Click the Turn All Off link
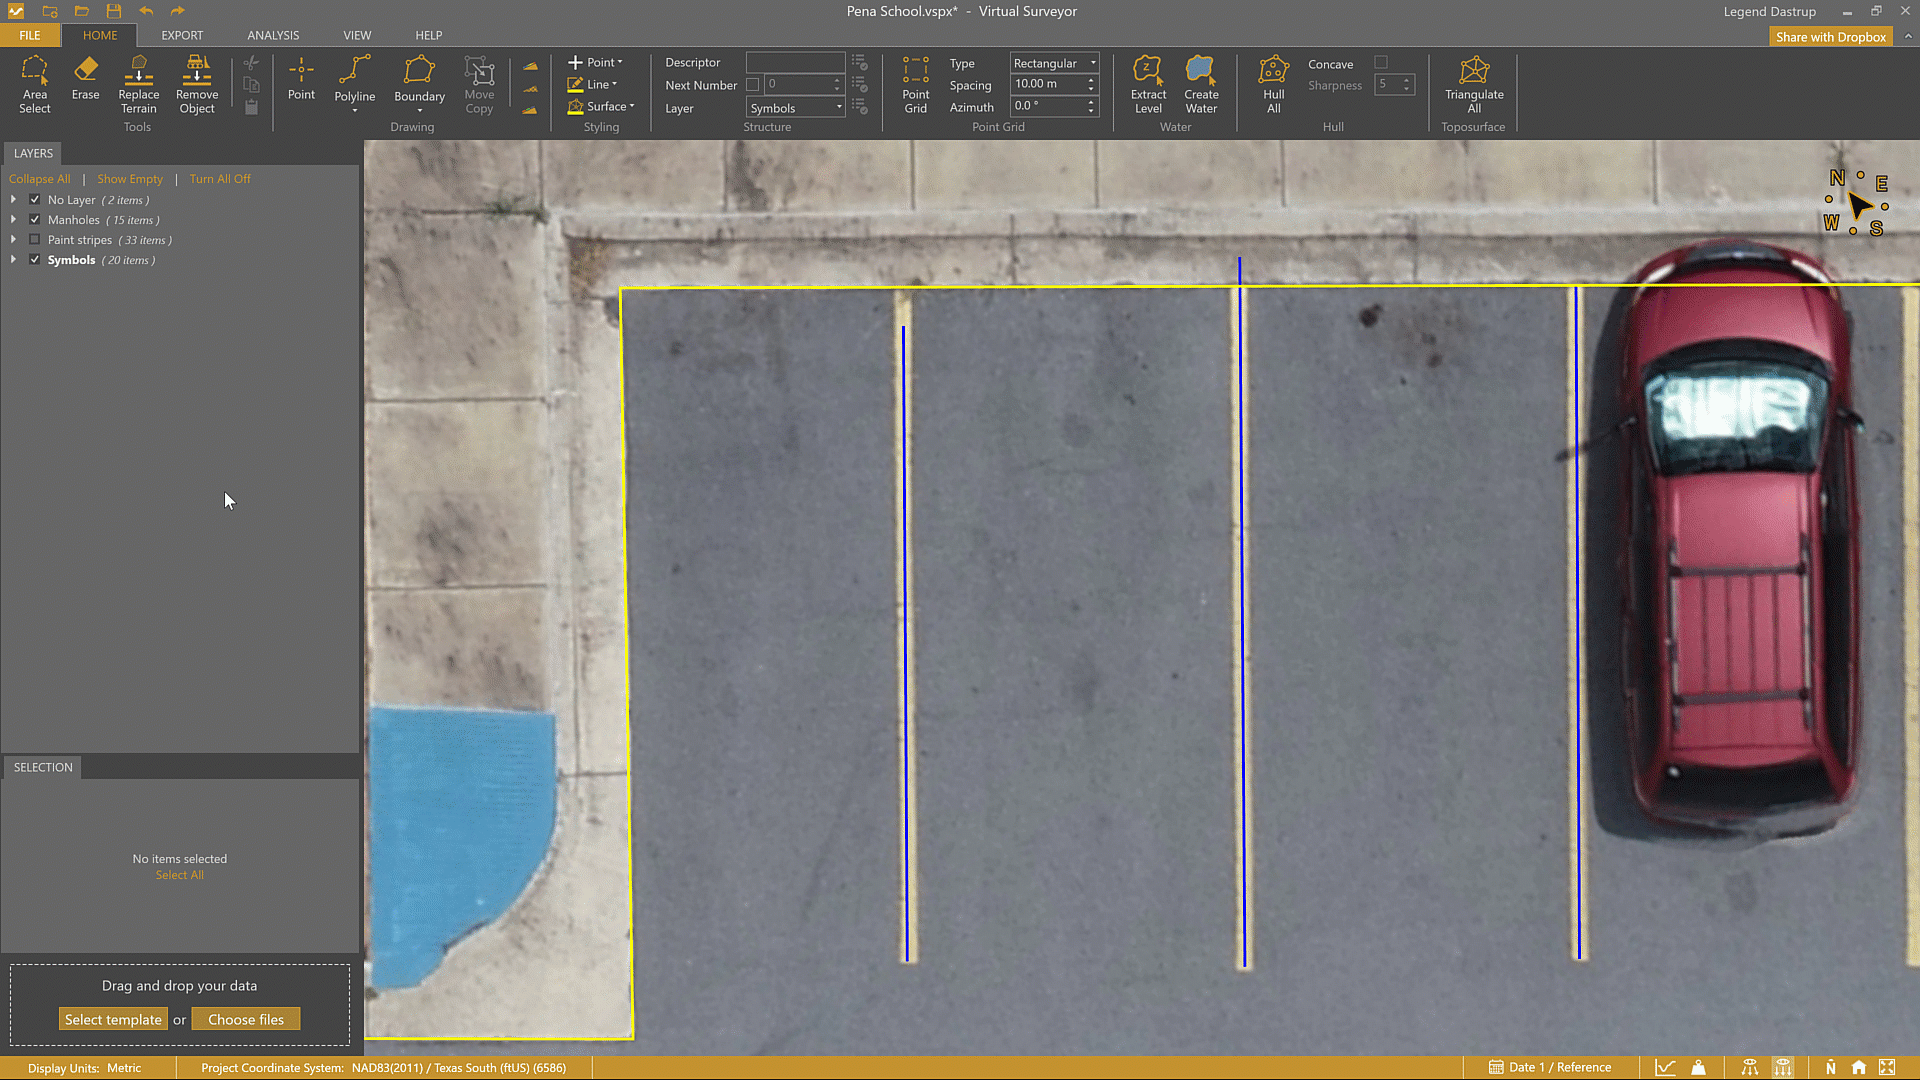The width and height of the screenshot is (1920, 1080). click(220, 179)
